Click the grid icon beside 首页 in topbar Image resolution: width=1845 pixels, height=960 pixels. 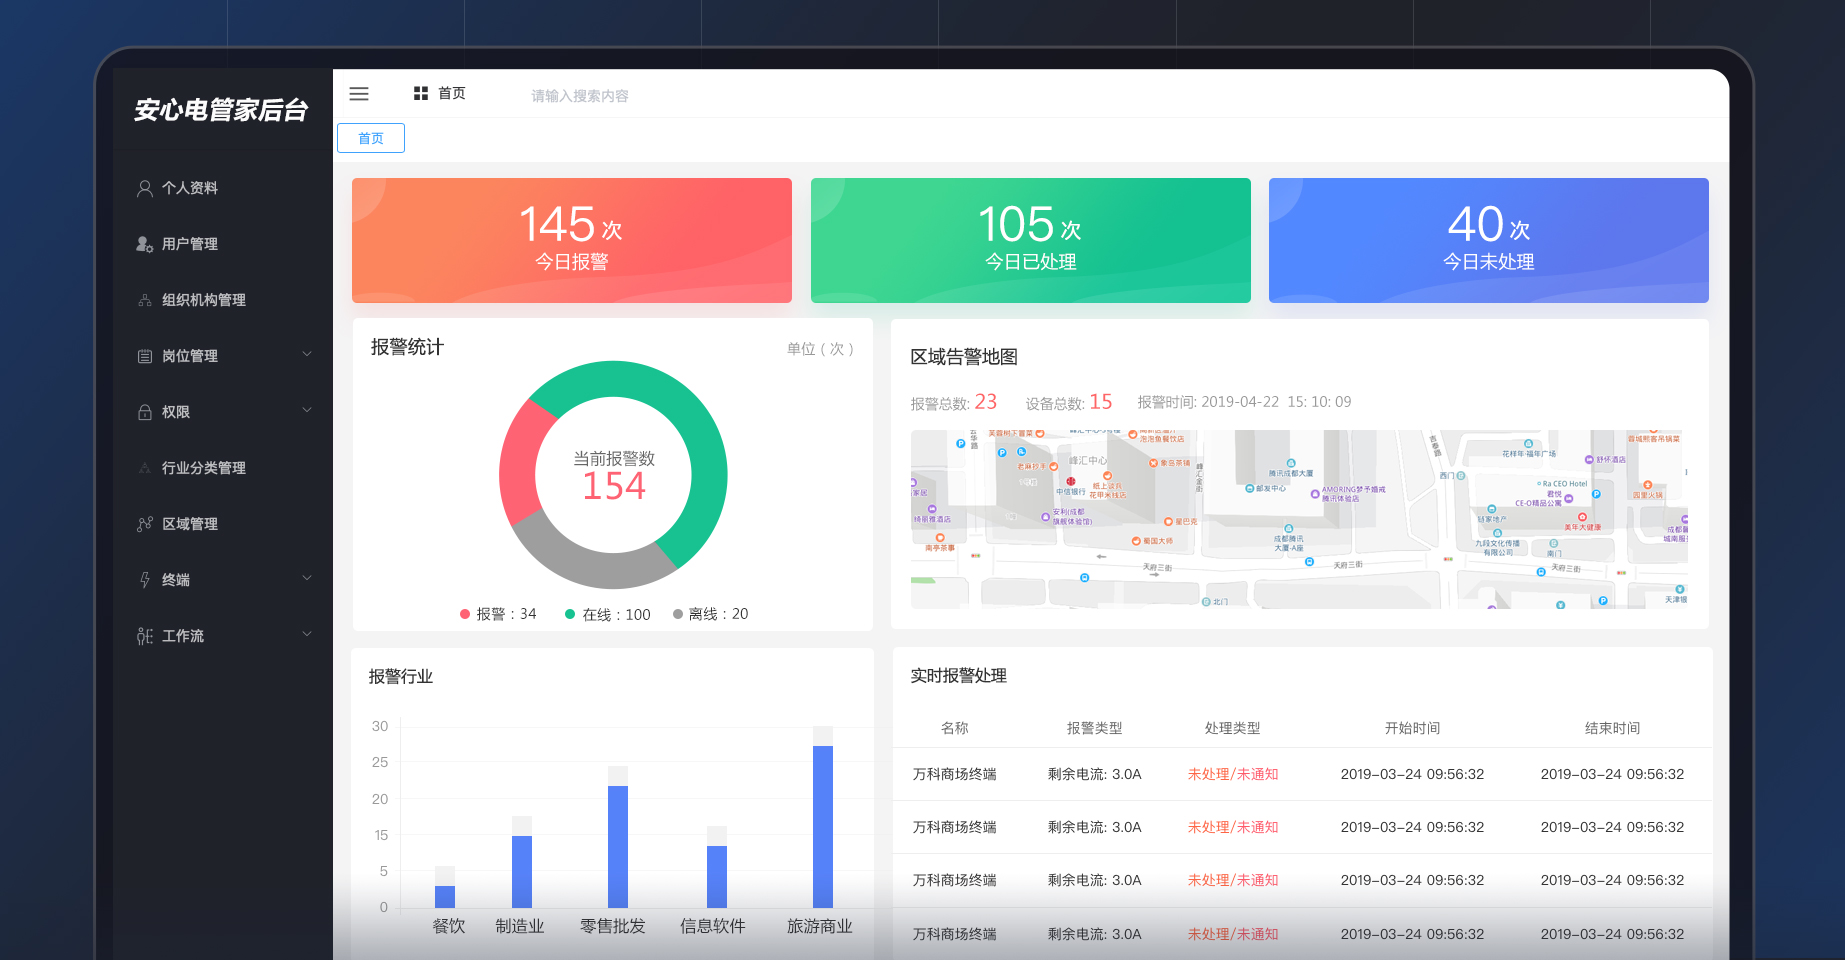click(x=420, y=92)
